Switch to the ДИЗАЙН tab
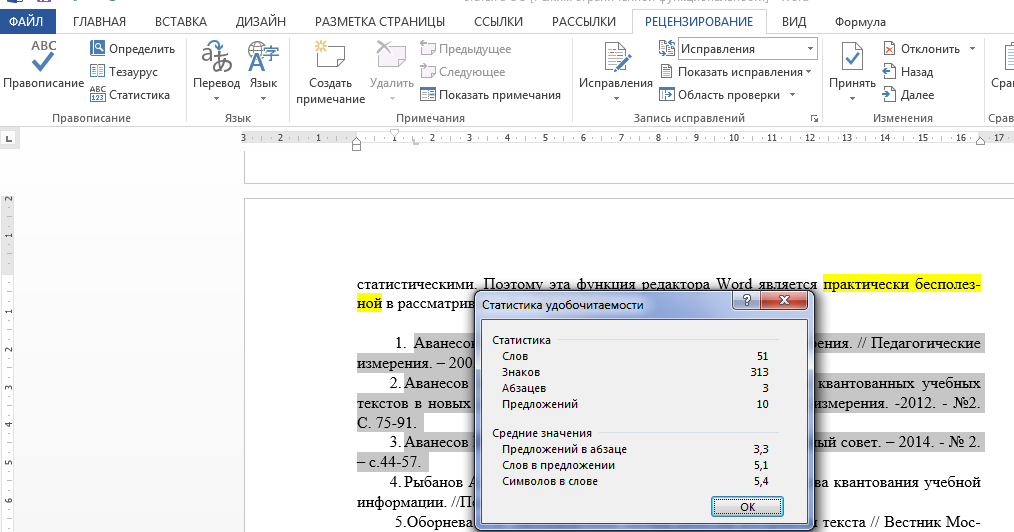Image resolution: width=1014 pixels, height=532 pixels. pyautogui.click(x=261, y=21)
